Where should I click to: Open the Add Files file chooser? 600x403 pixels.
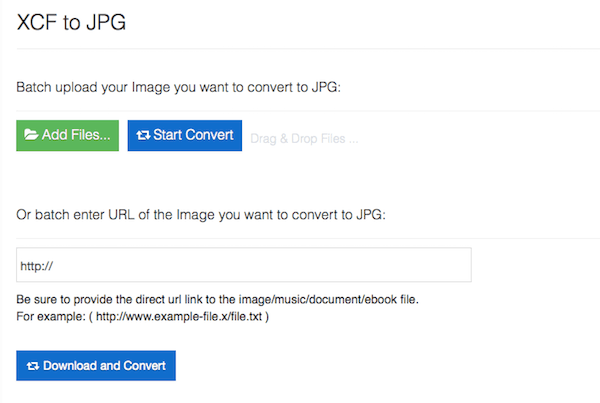[67, 135]
